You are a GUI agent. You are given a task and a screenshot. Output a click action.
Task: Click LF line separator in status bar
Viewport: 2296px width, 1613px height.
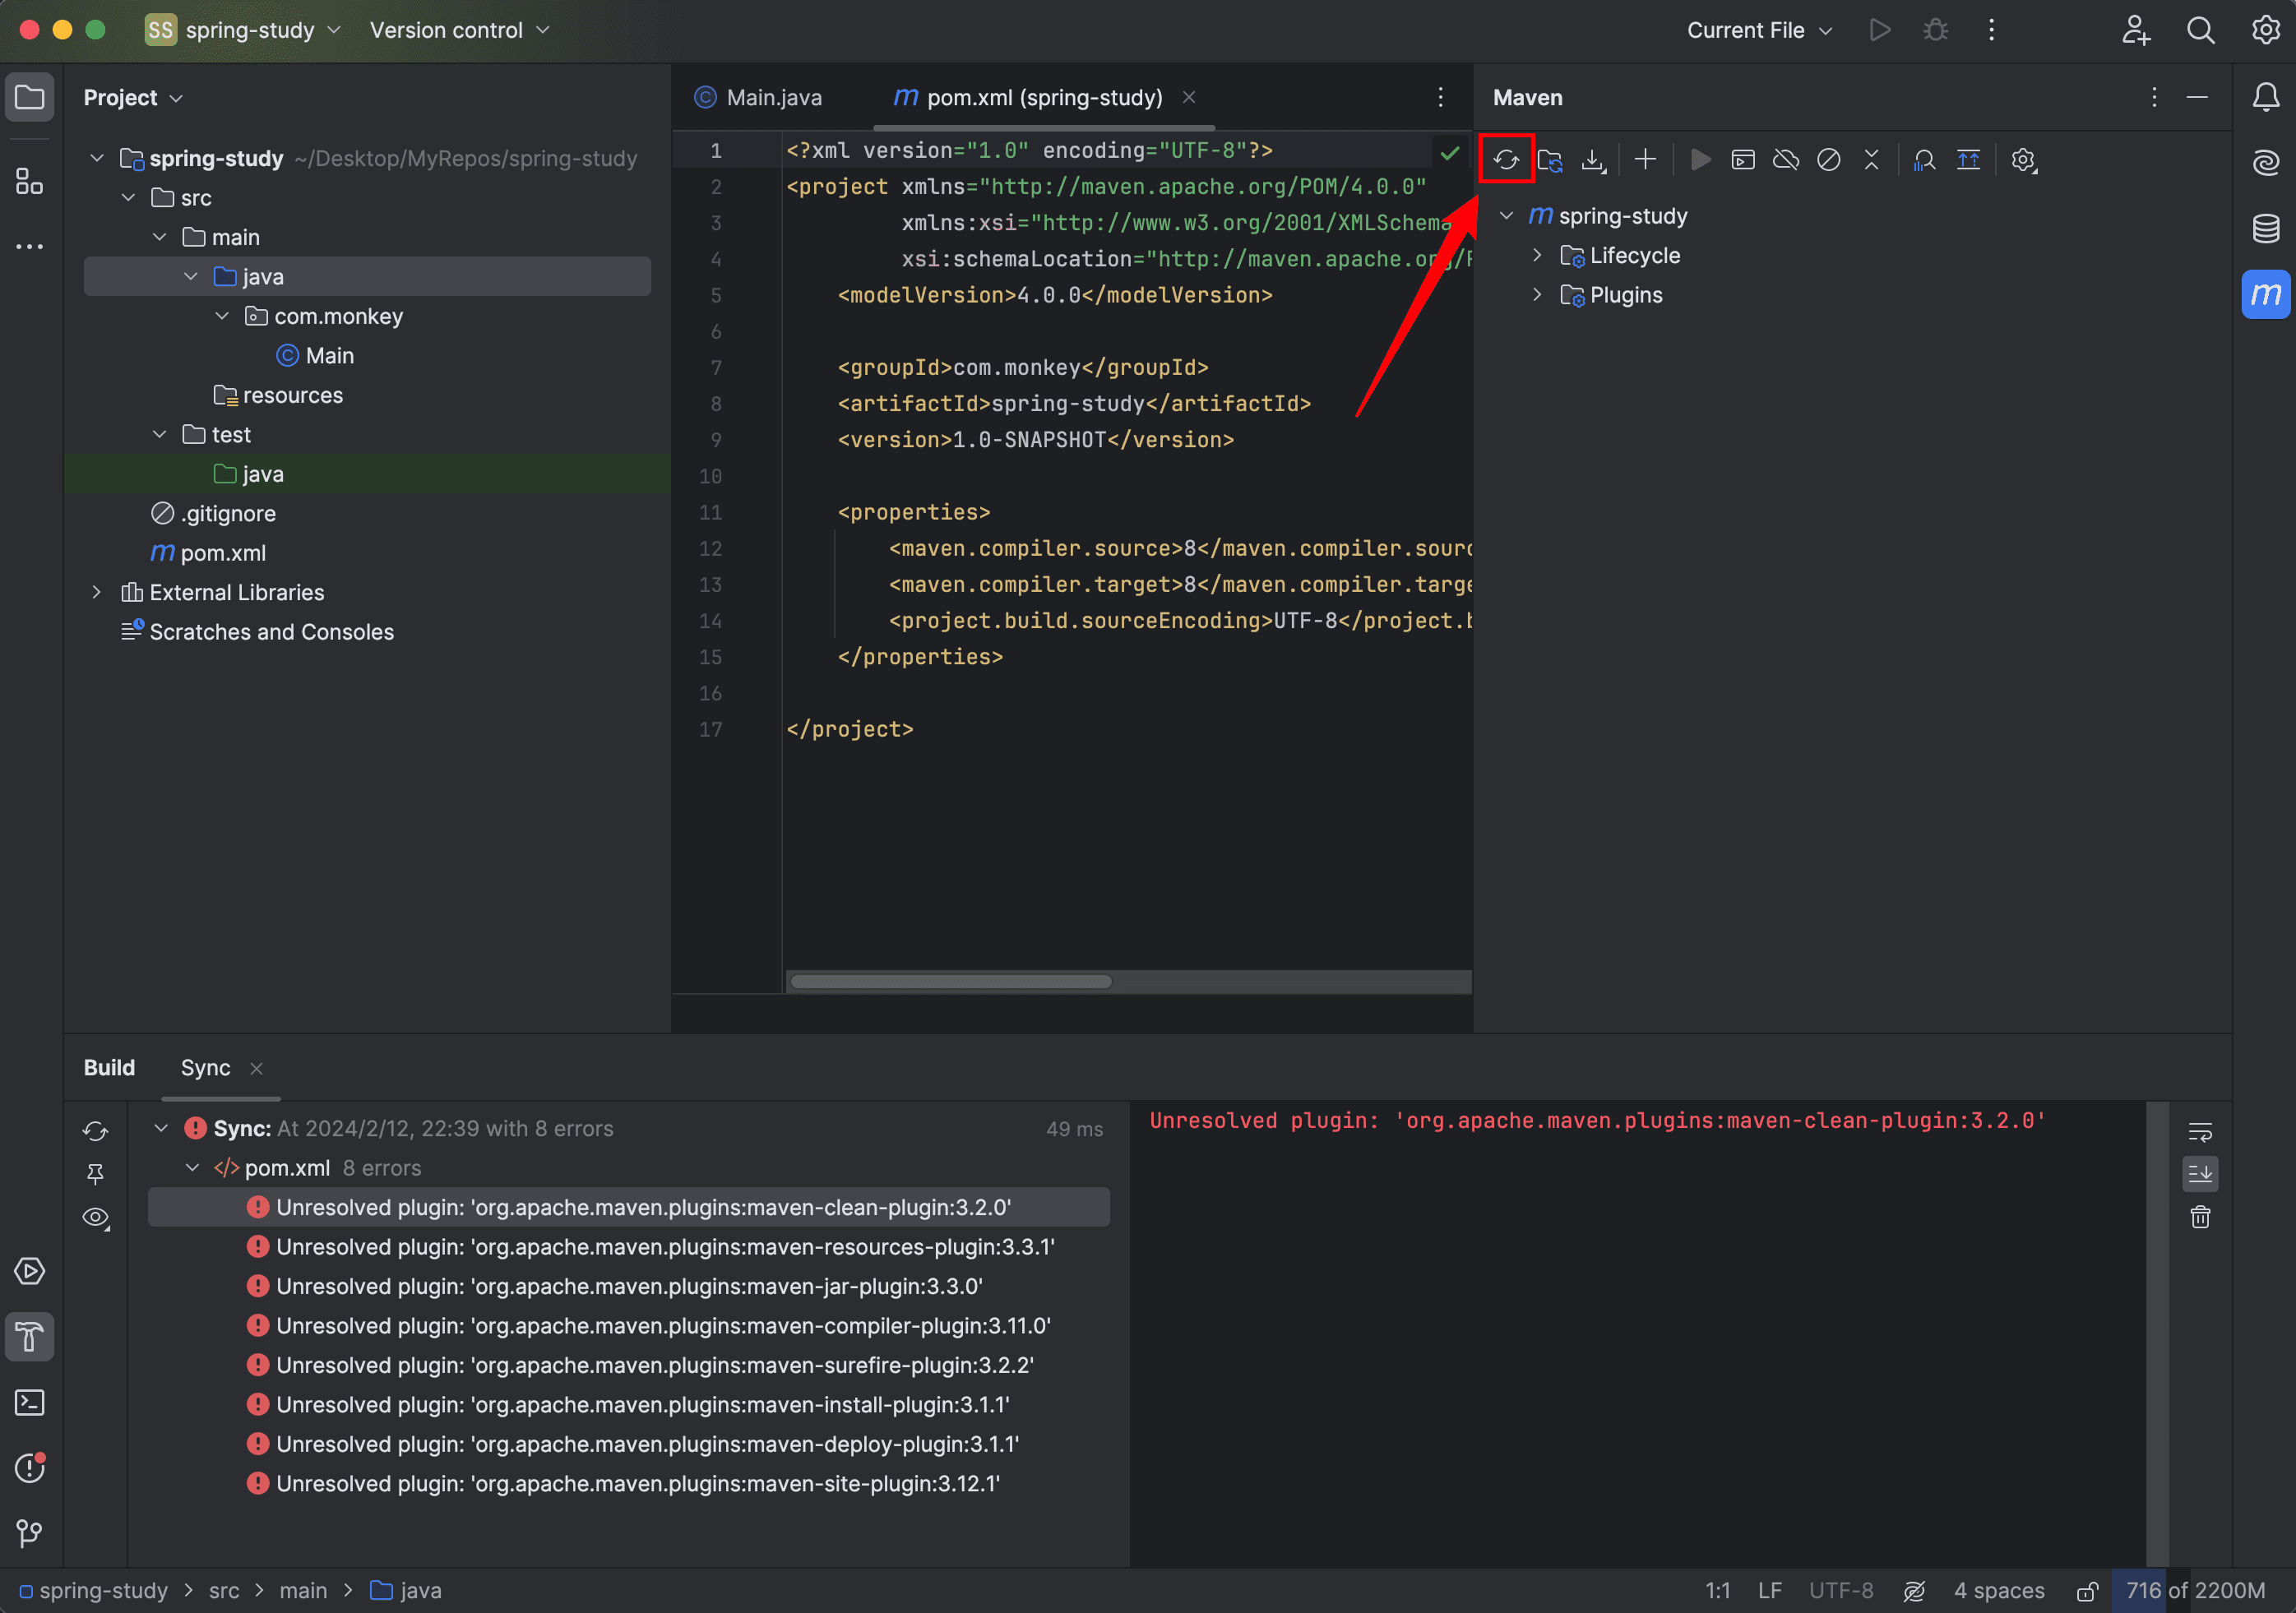[x=1770, y=1591]
